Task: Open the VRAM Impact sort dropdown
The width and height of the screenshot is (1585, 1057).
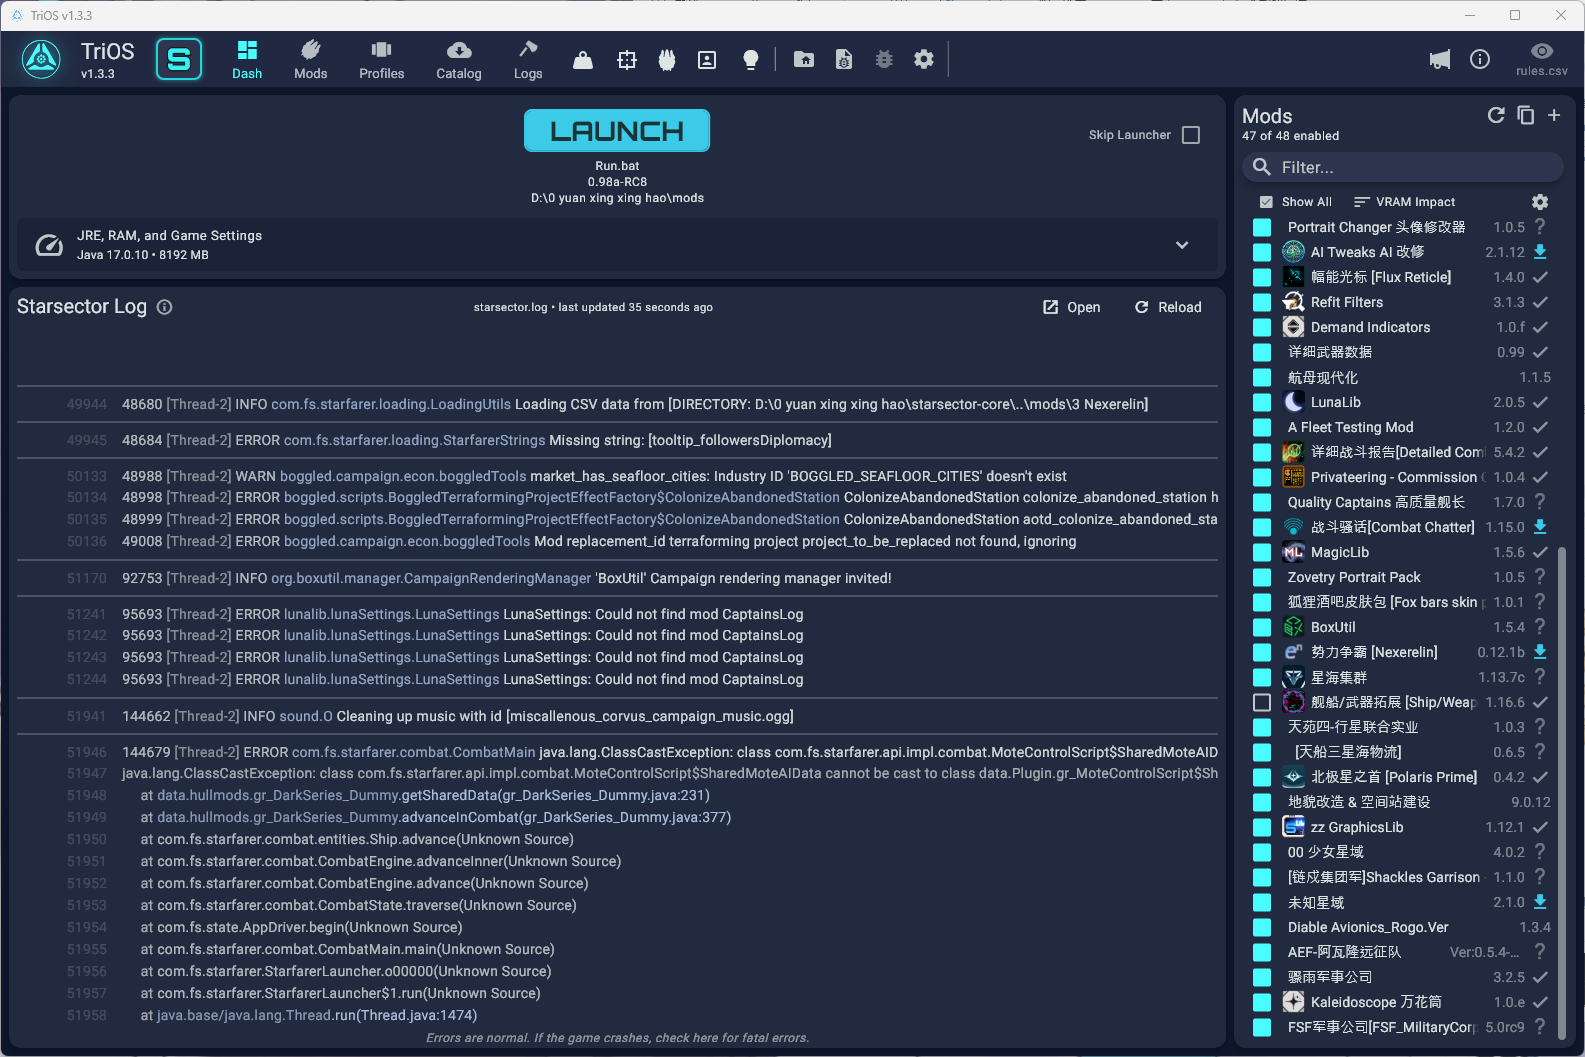Action: click(1404, 202)
